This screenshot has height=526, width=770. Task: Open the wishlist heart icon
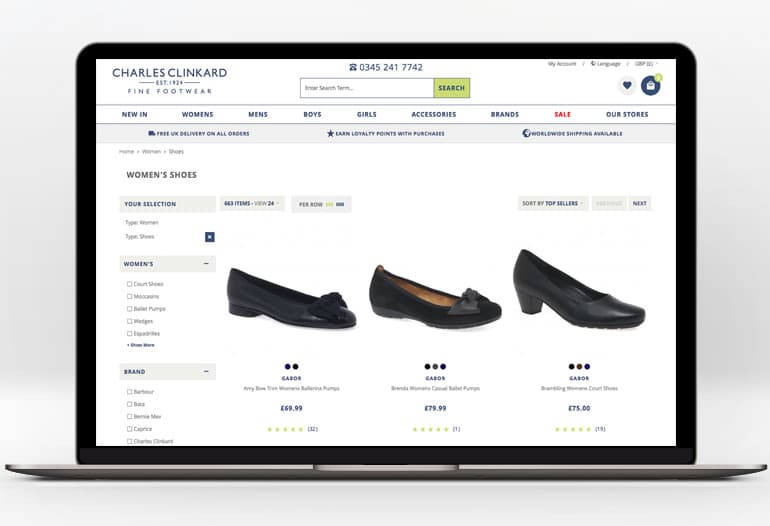627,85
